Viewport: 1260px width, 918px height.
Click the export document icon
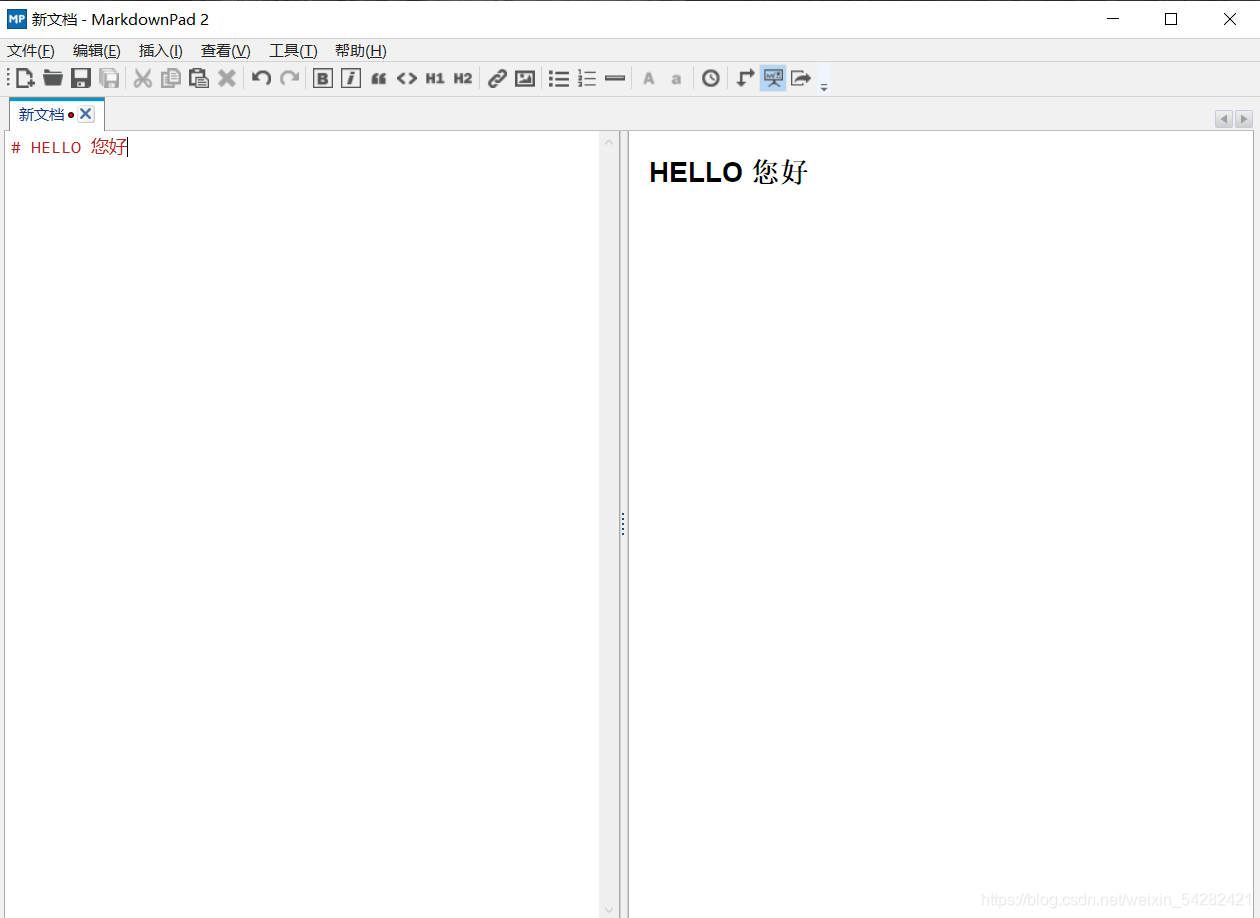click(x=801, y=78)
